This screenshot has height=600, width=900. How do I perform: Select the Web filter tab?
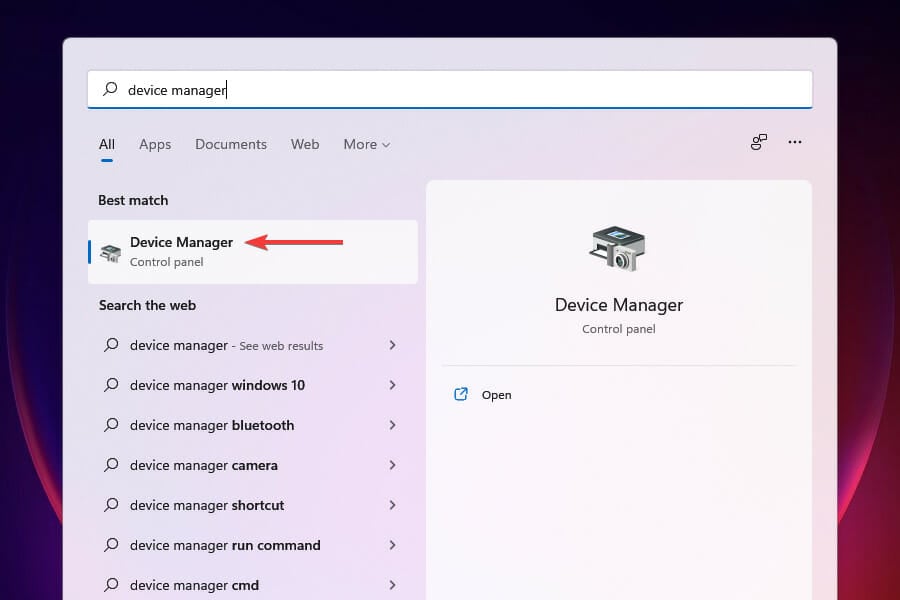click(305, 144)
